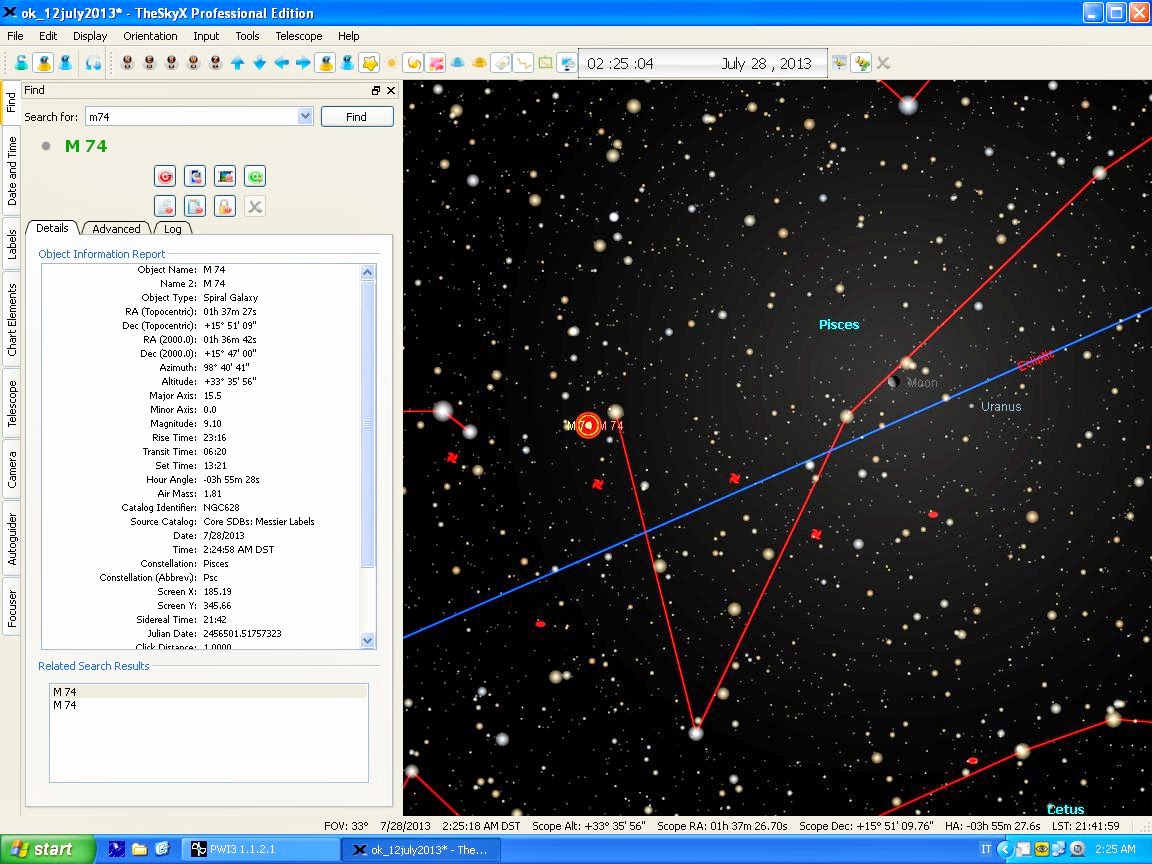Open the Orientation menu
This screenshot has width=1152, height=864.
[150, 36]
